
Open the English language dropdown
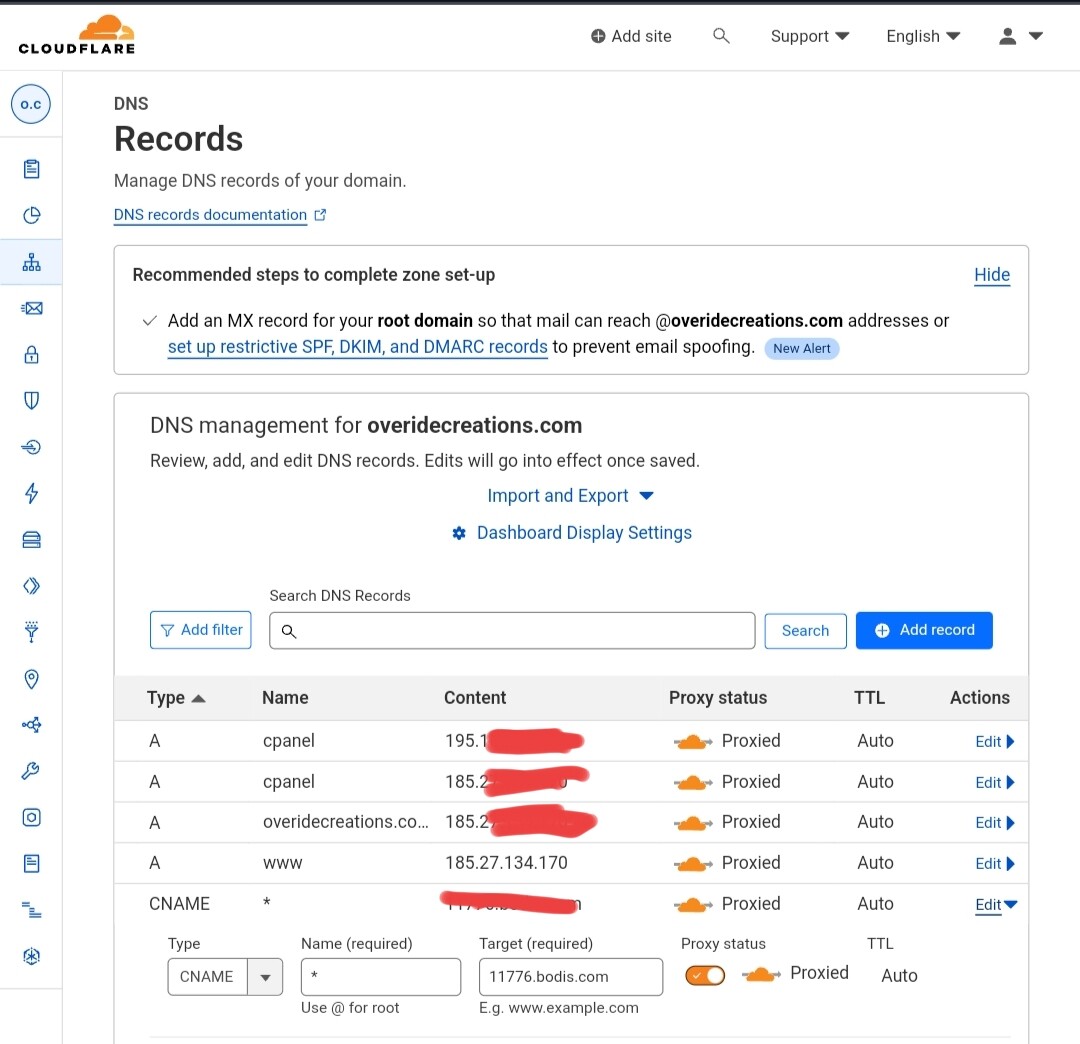click(x=923, y=36)
